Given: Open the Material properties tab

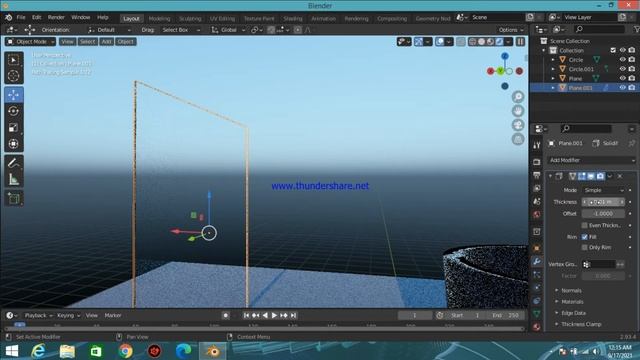Looking at the screenshot, I should (x=537, y=327).
